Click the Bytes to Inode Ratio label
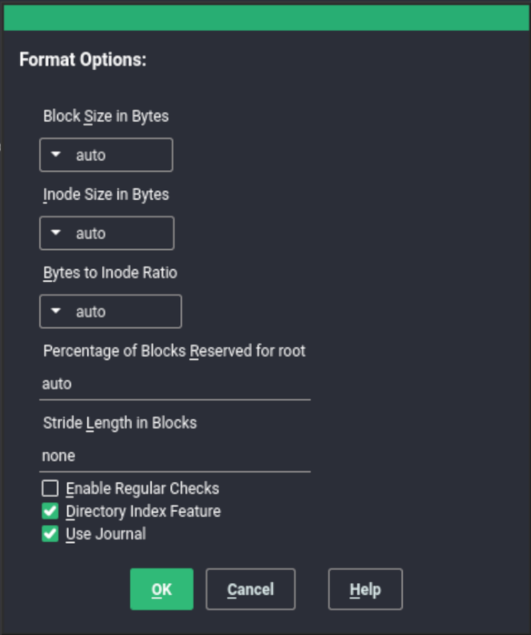This screenshot has height=635, width=531. 110,273
